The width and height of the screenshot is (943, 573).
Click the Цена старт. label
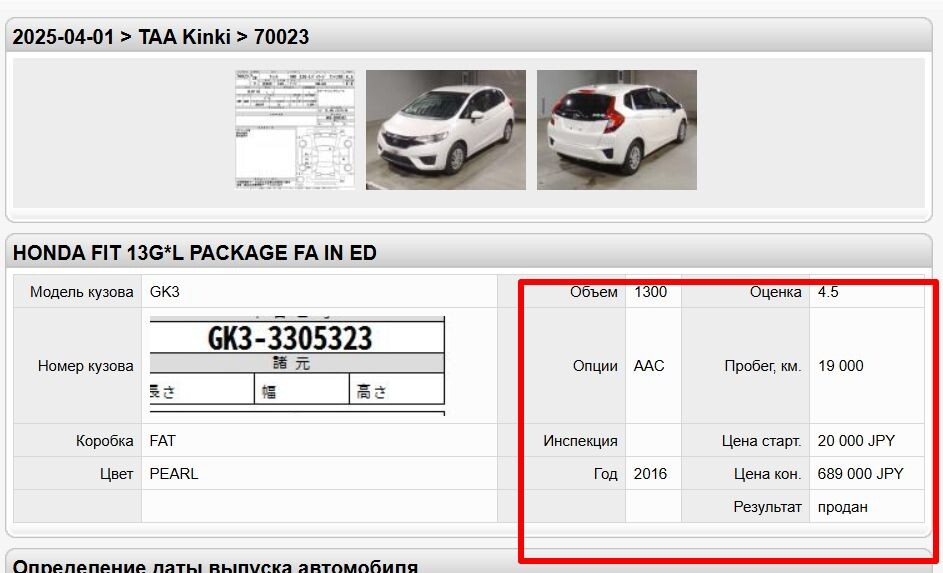coord(762,441)
